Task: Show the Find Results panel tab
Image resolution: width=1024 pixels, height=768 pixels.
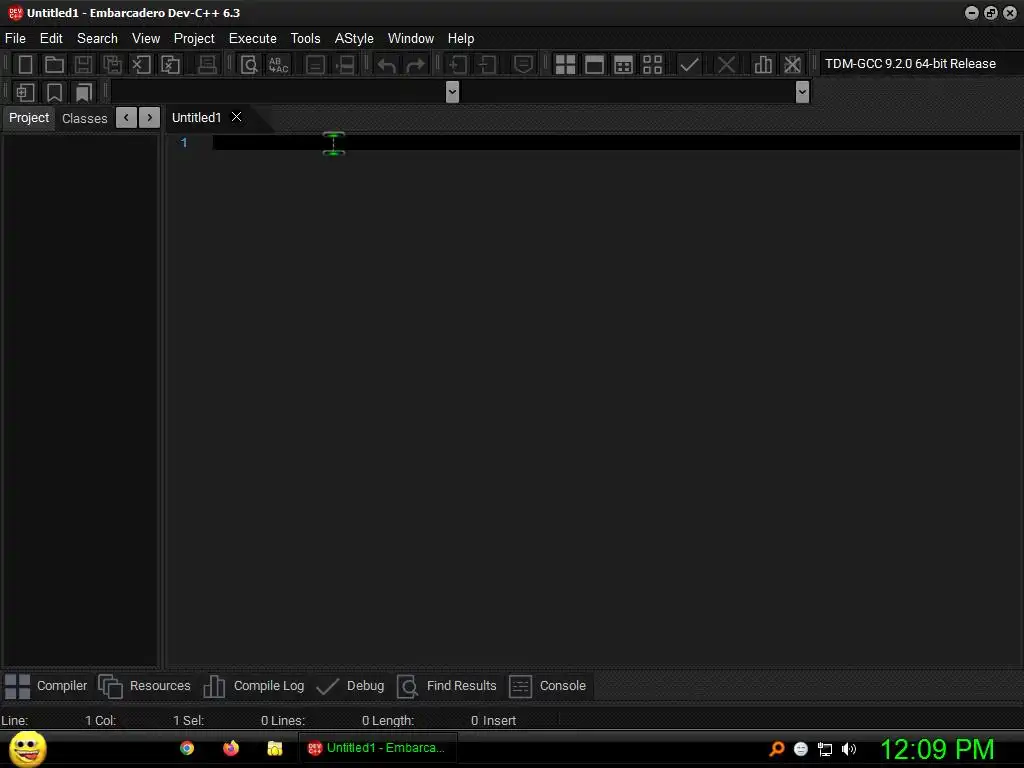Action: [447, 686]
